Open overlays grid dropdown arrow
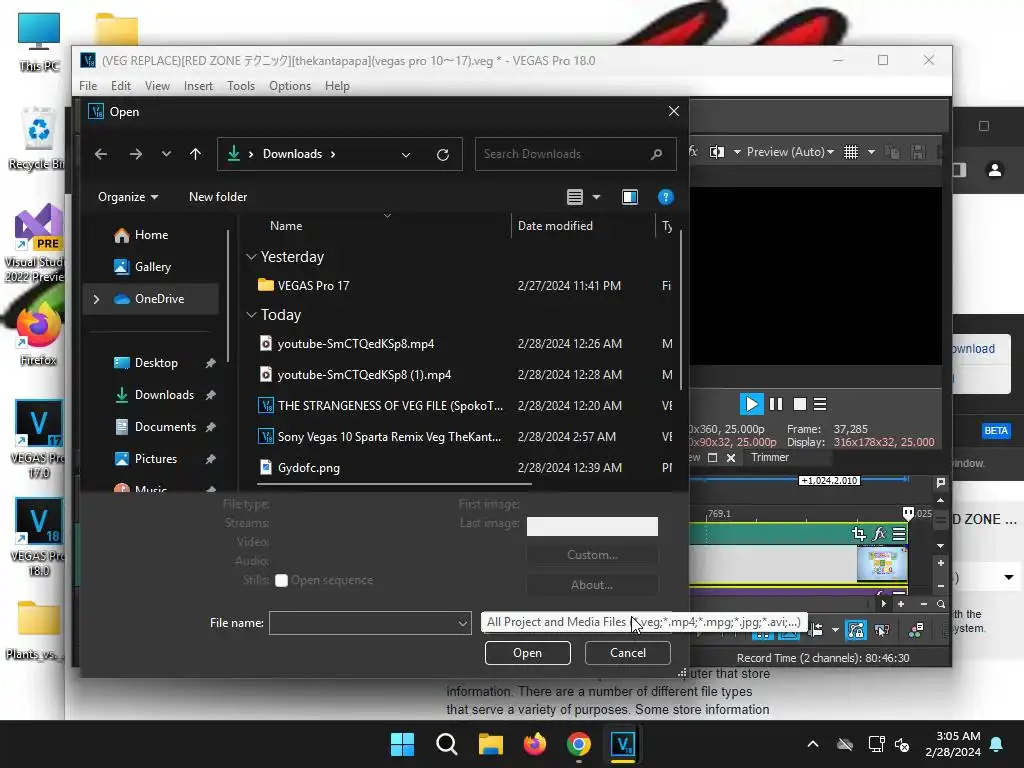1024x768 pixels. pyautogui.click(x=871, y=152)
